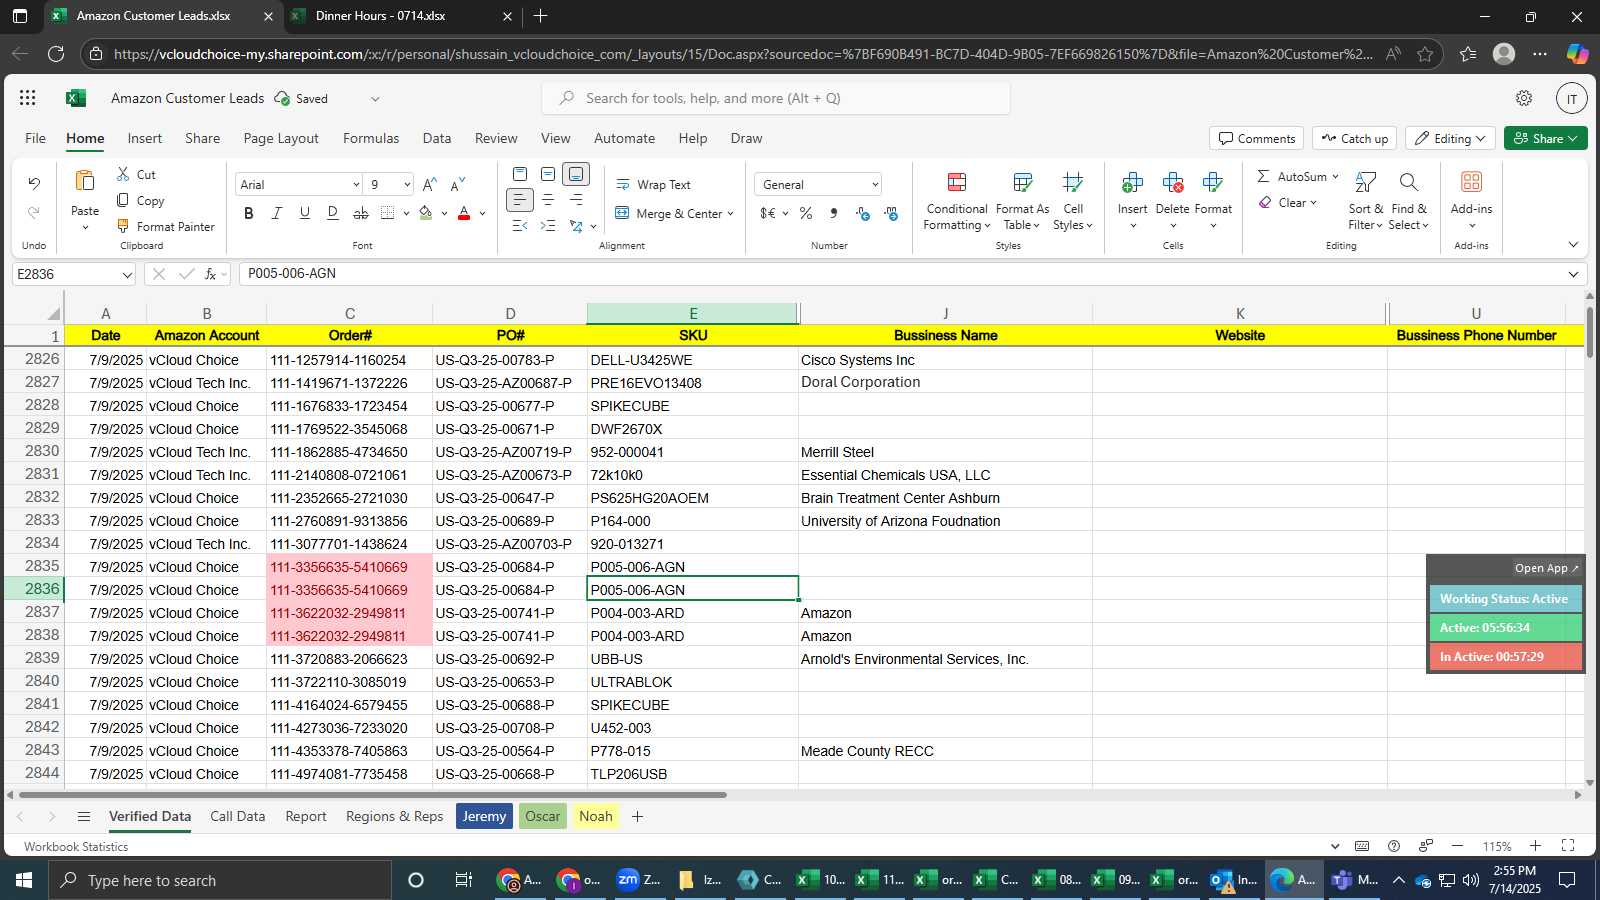Select middle vertical alignment

point(548,174)
